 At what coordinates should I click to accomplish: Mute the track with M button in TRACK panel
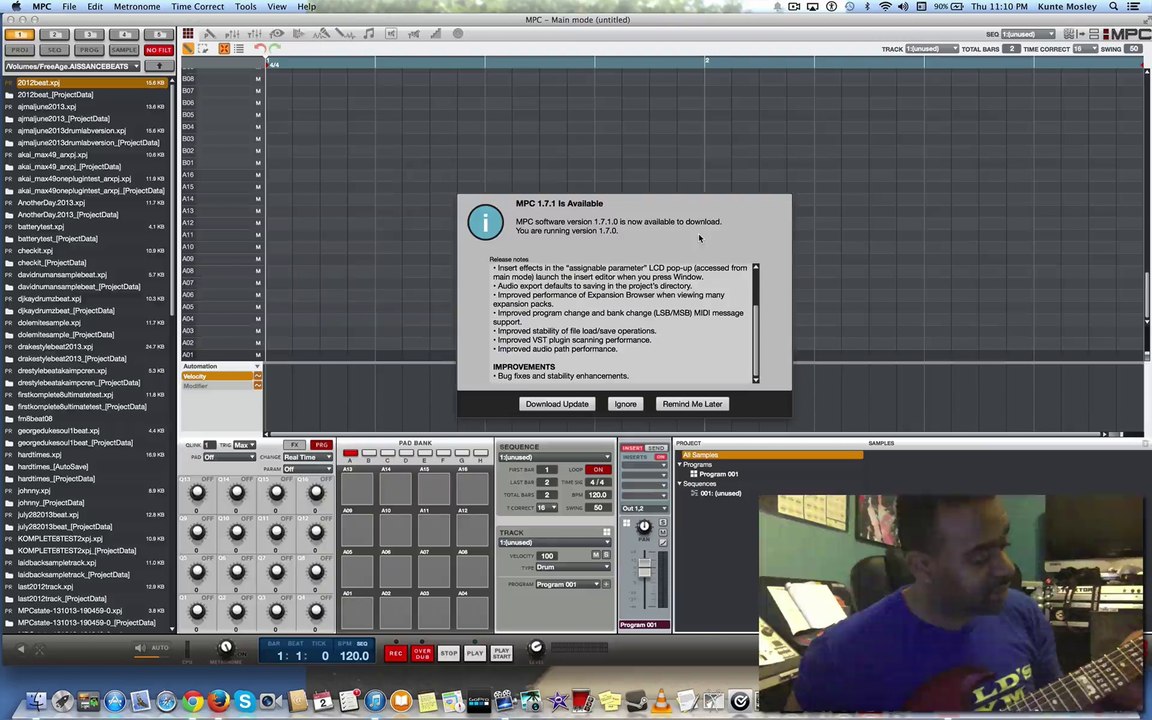coord(596,555)
